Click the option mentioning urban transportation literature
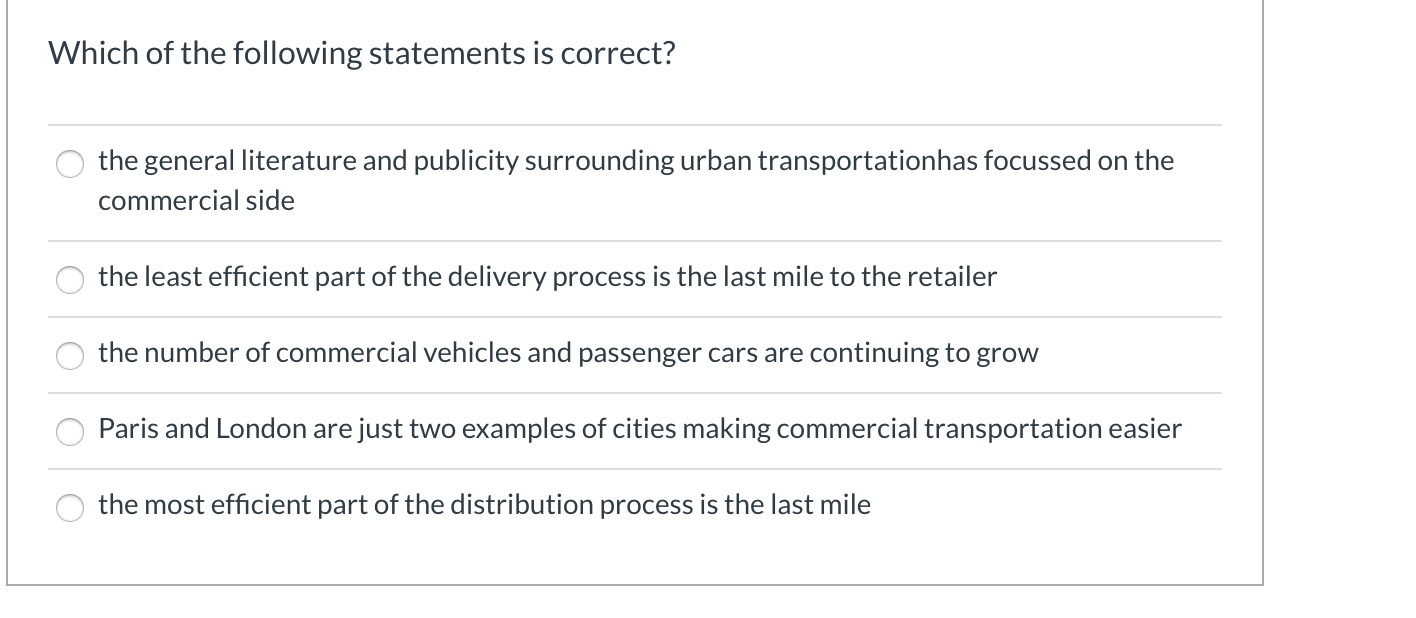Screen dimensions: 1416x618 click(635, 160)
